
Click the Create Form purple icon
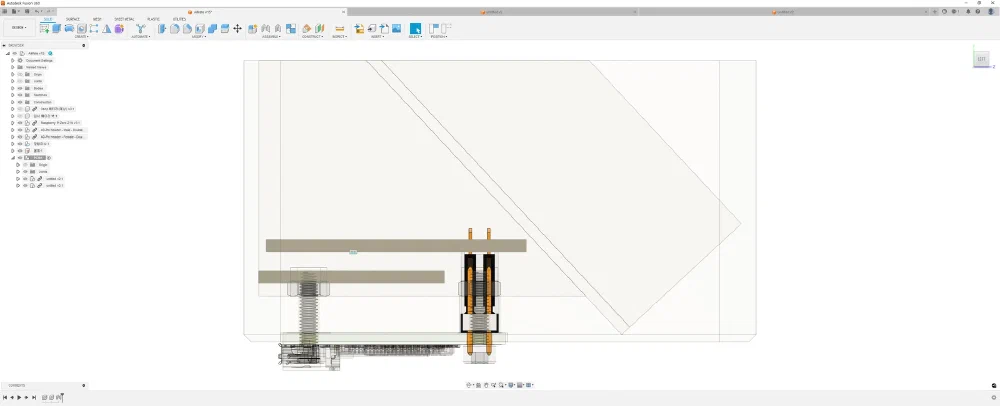(x=119, y=29)
